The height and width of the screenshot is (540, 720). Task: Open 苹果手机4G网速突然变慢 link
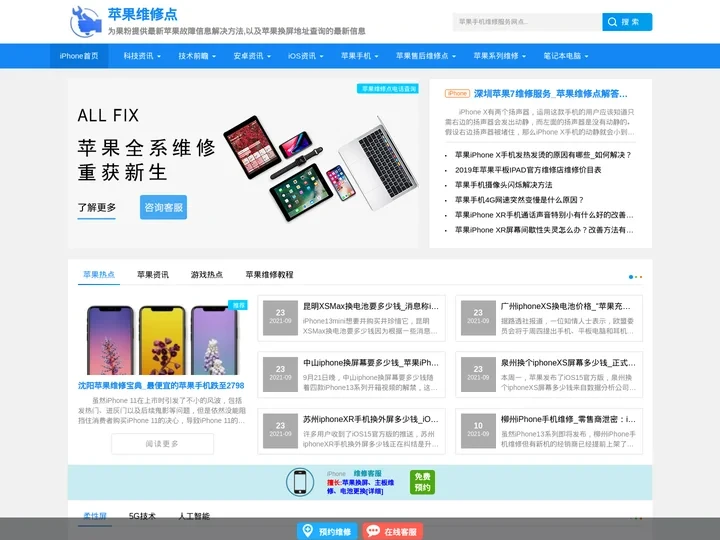[x=519, y=200]
